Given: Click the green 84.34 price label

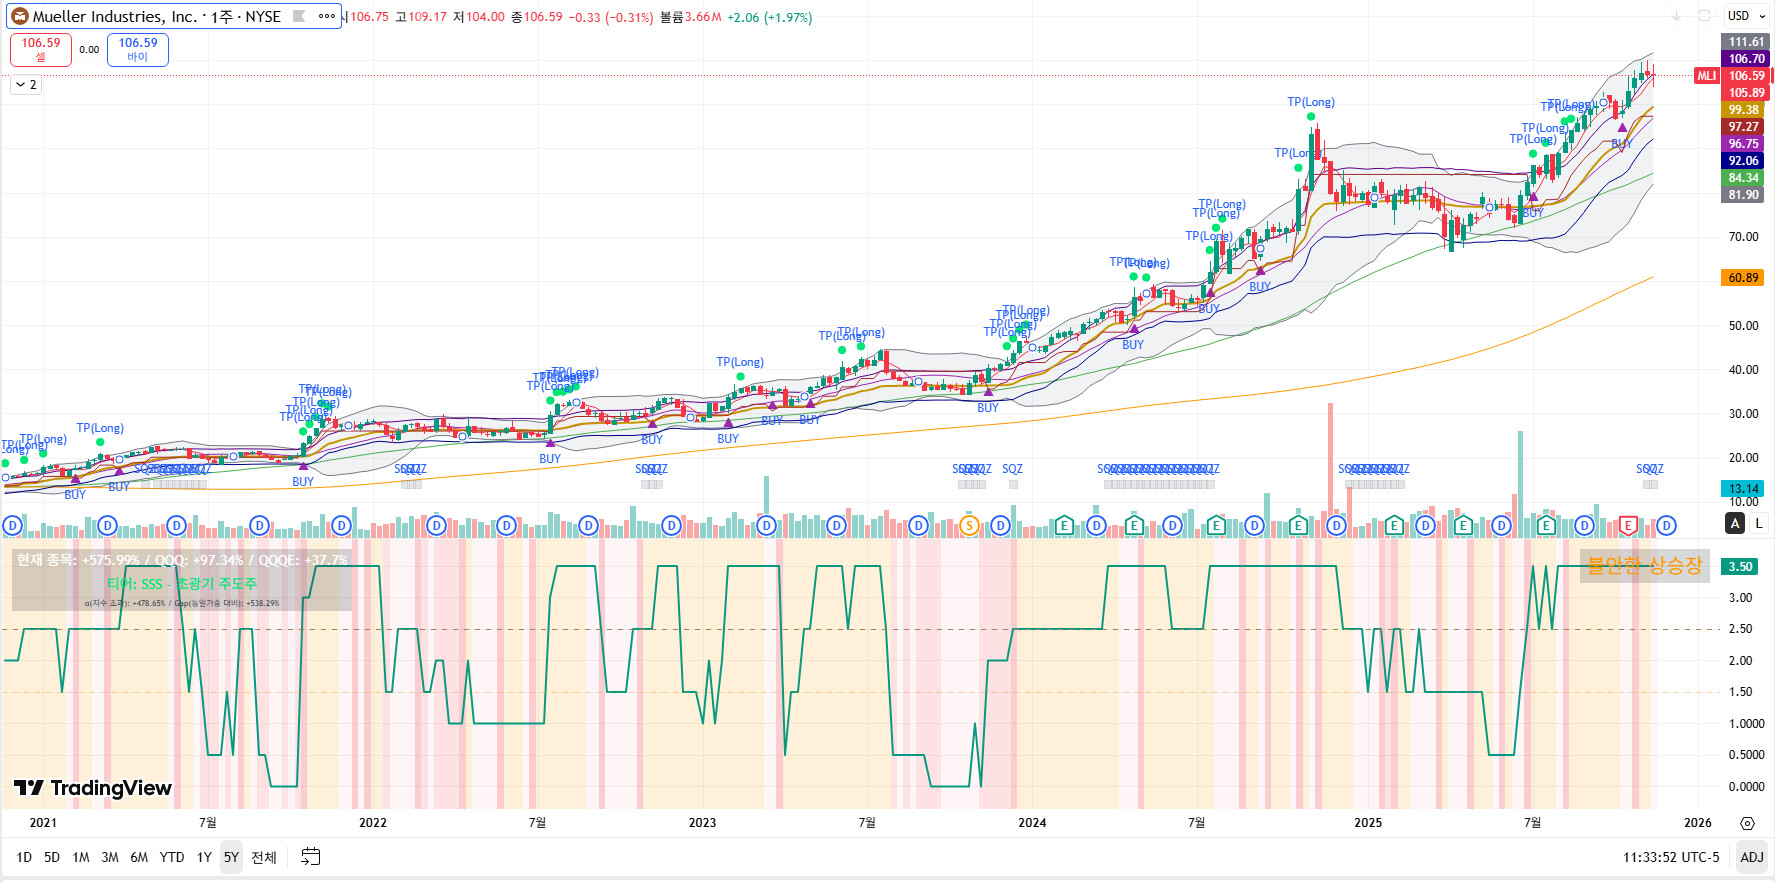Looking at the screenshot, I should click(1743, 178).
